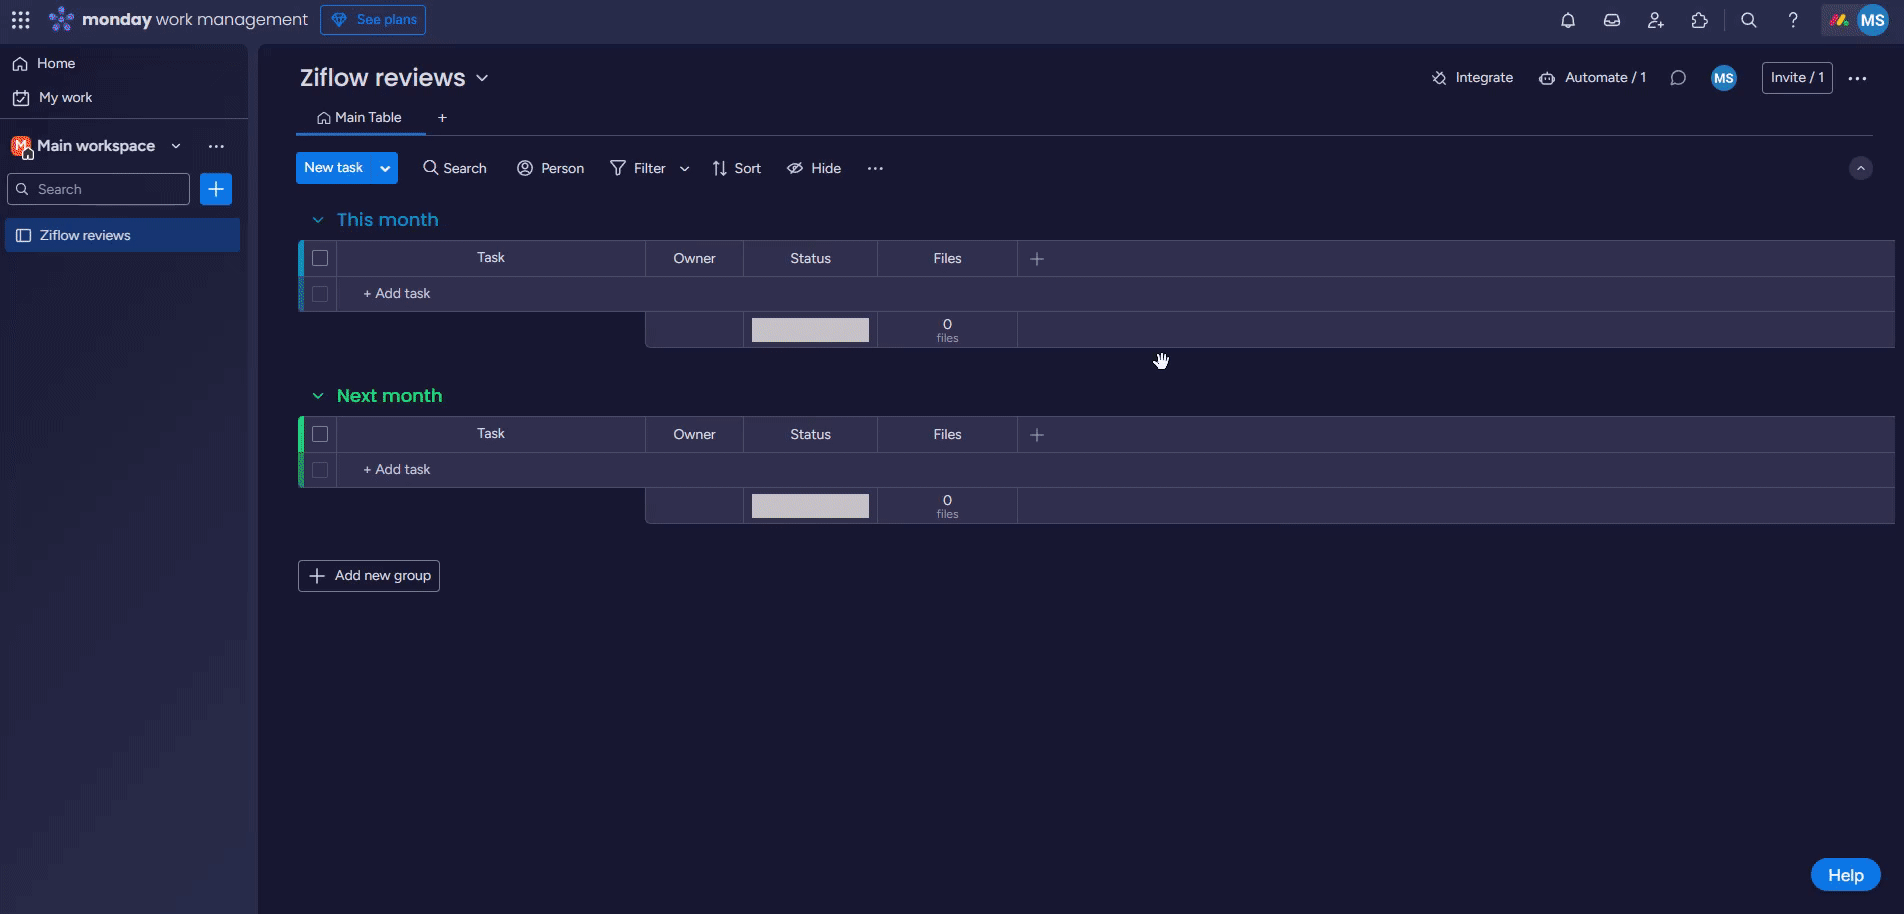Open the Ziflow reviews title dropdown
This screenshot has height=914, width=1904.
[482, 78]
